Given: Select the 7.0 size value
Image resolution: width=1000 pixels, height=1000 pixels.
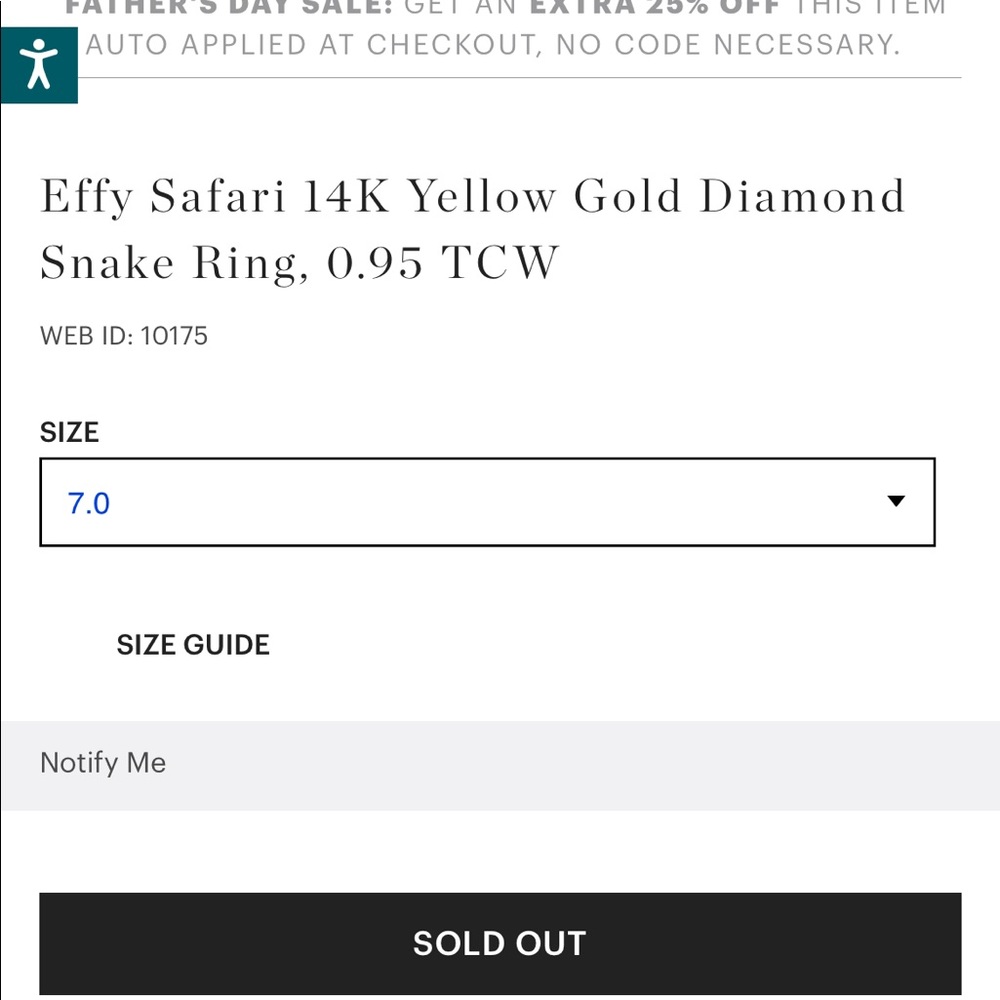Looking at the screenshot, I should (x=89, y=503).
